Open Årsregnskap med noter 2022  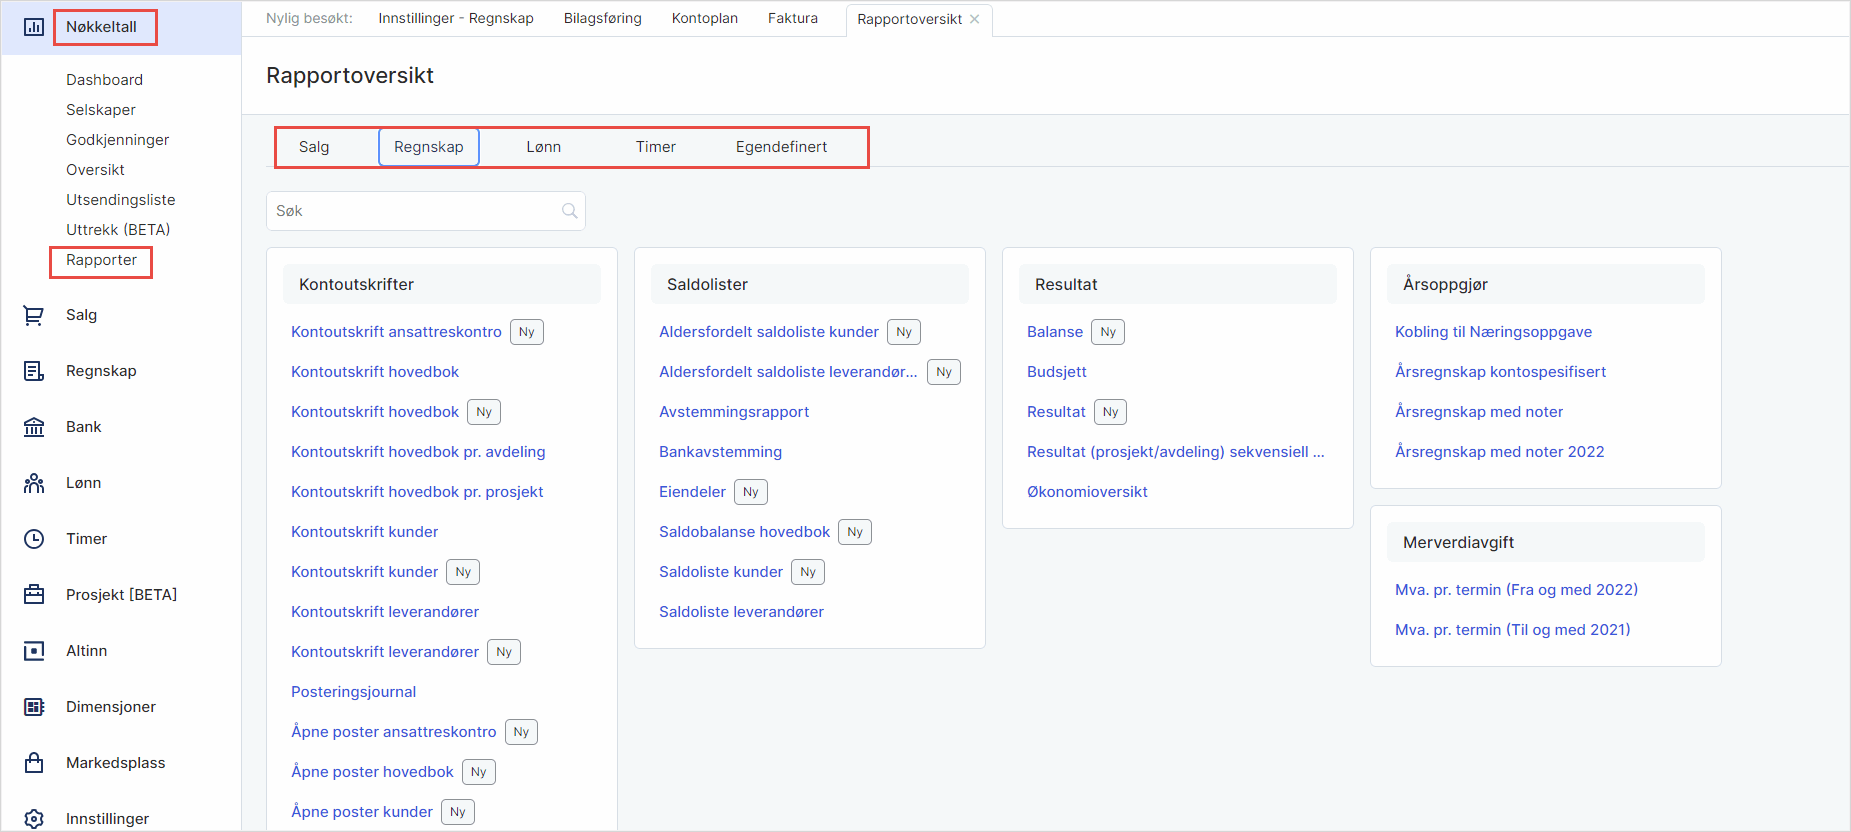[x=1499, y=452]
